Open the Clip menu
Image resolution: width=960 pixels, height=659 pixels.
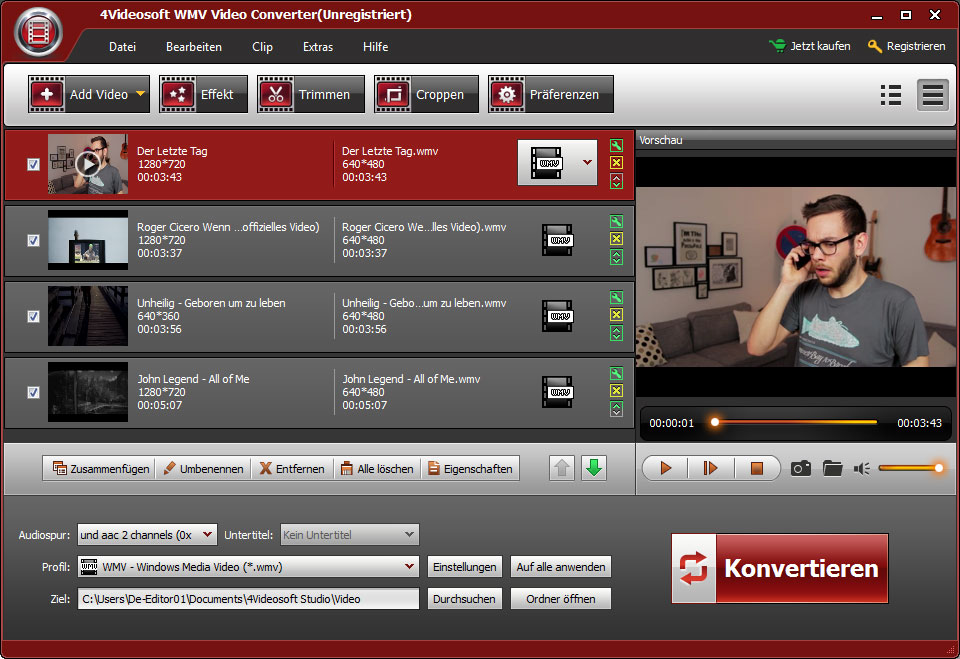click(262, 47)
